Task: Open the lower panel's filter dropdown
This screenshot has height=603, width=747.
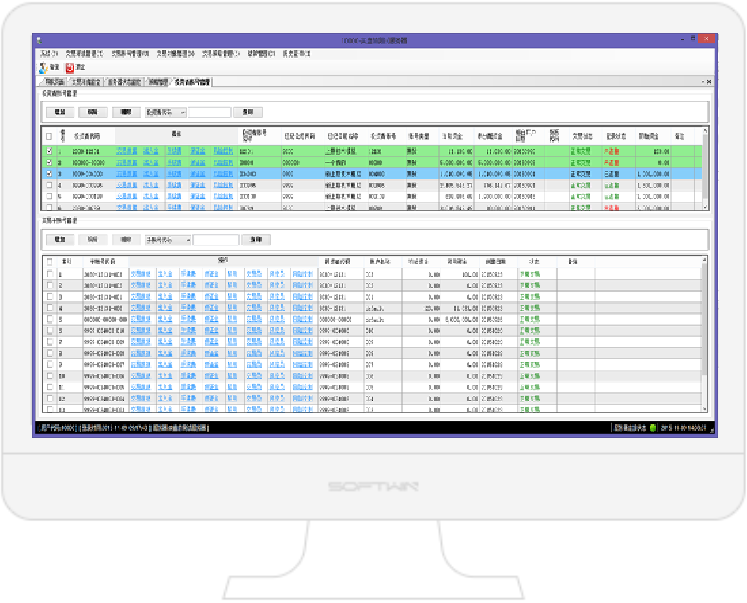Action: point(168,240)
